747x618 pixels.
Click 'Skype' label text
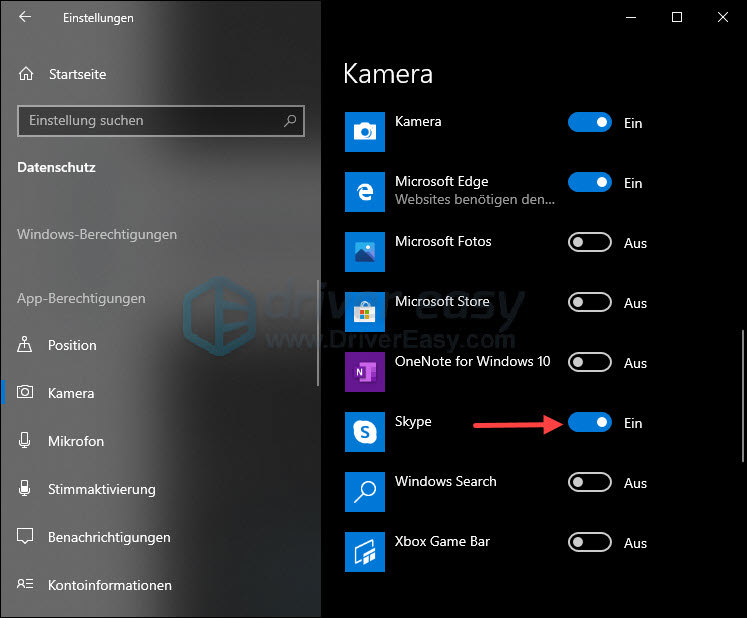[x=413, y=422]
